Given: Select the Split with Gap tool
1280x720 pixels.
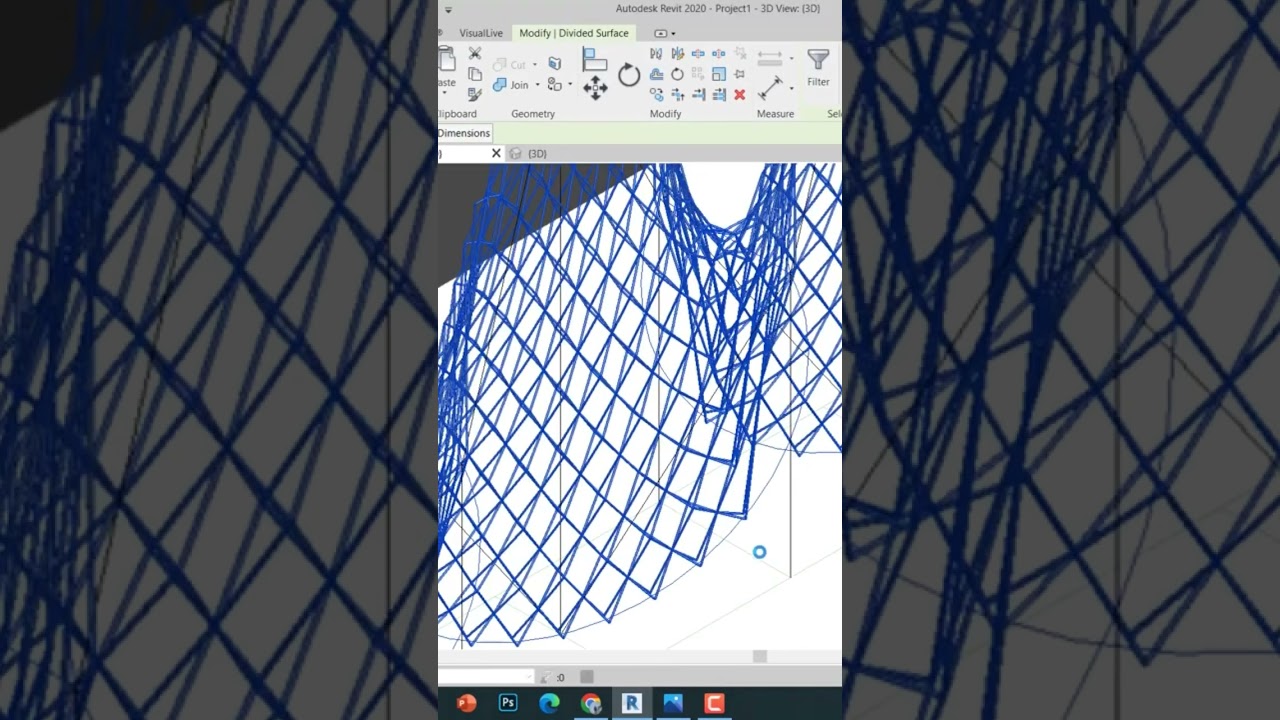Looking at the screenshot, I should click(x=719, y=53).
